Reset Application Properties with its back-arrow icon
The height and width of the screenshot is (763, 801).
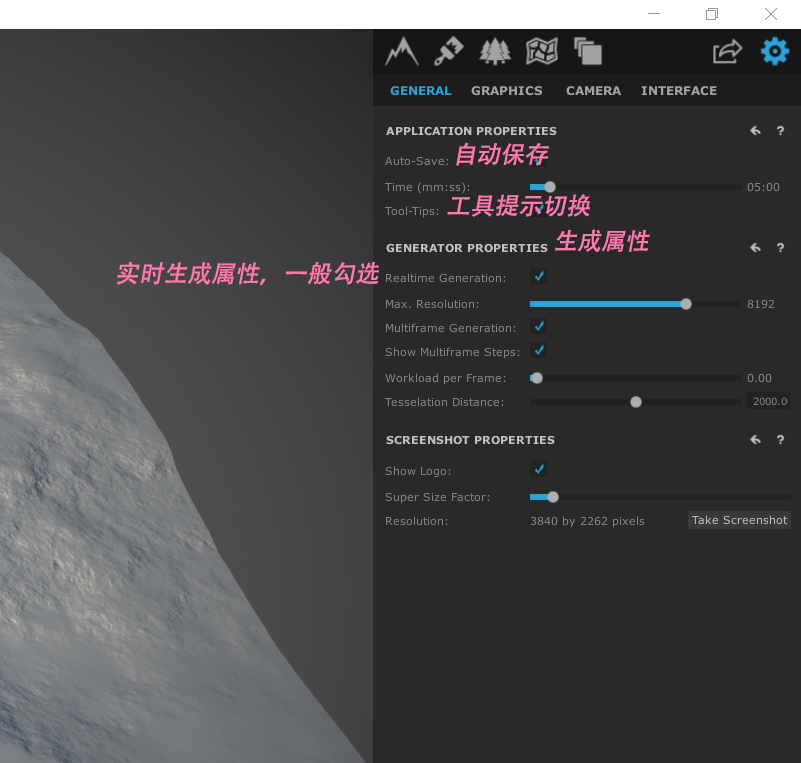[755, 130]
